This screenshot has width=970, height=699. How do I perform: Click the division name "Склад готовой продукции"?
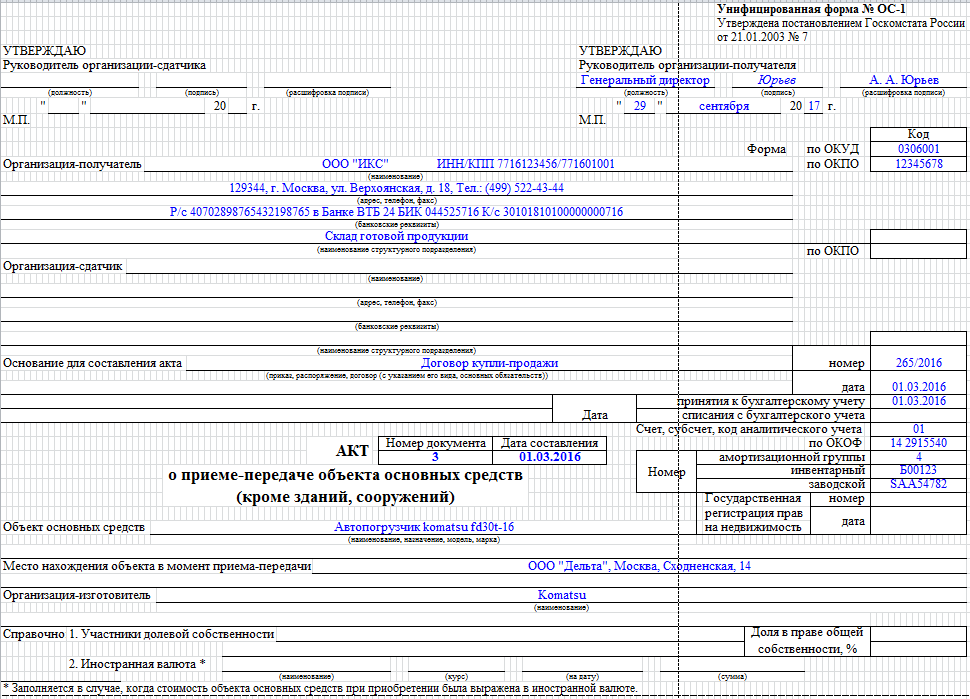click(x=397, y=236)
